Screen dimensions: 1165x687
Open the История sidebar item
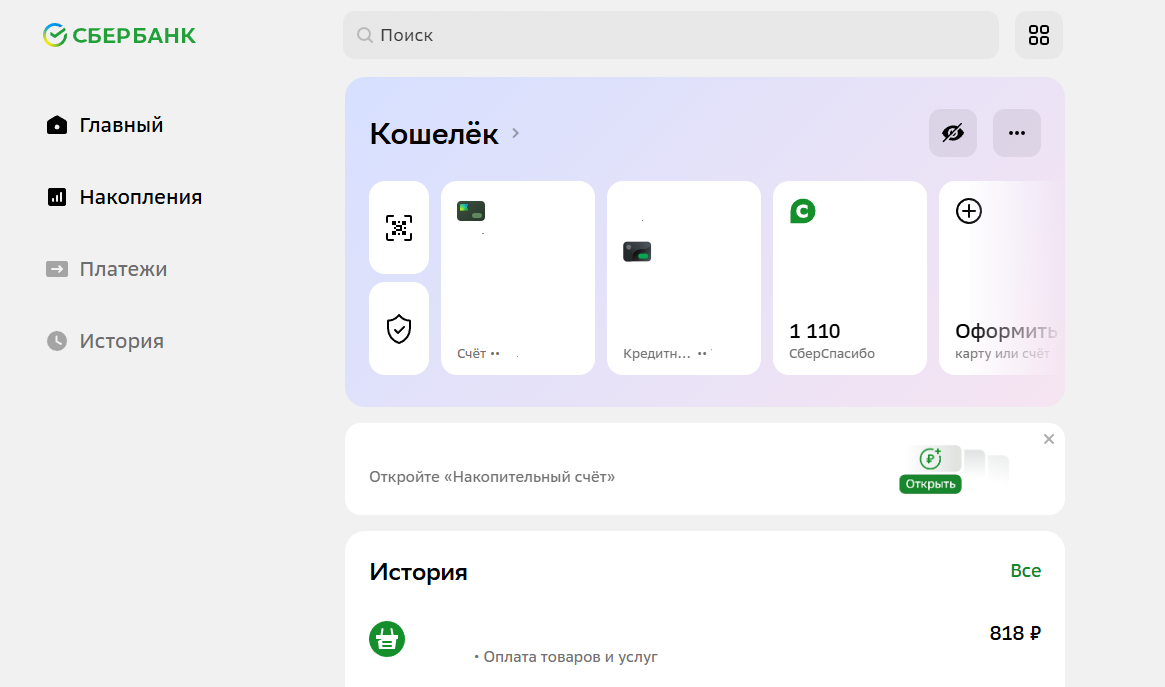click(x=105, y=341)
